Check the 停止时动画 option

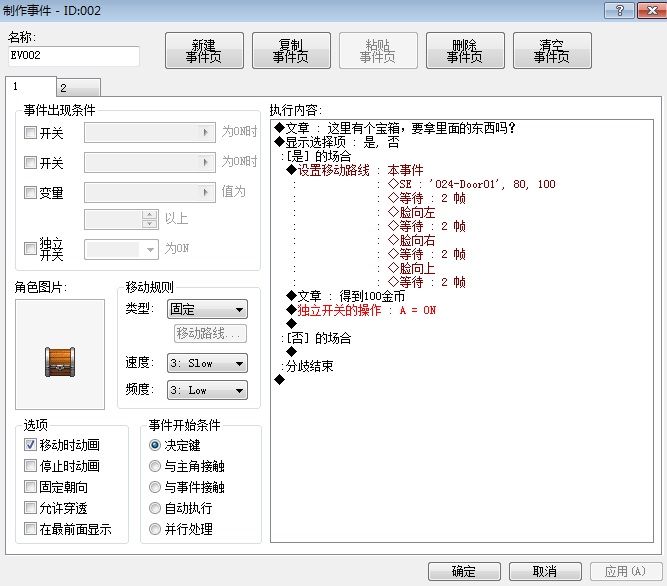click(x=30, y=466)
